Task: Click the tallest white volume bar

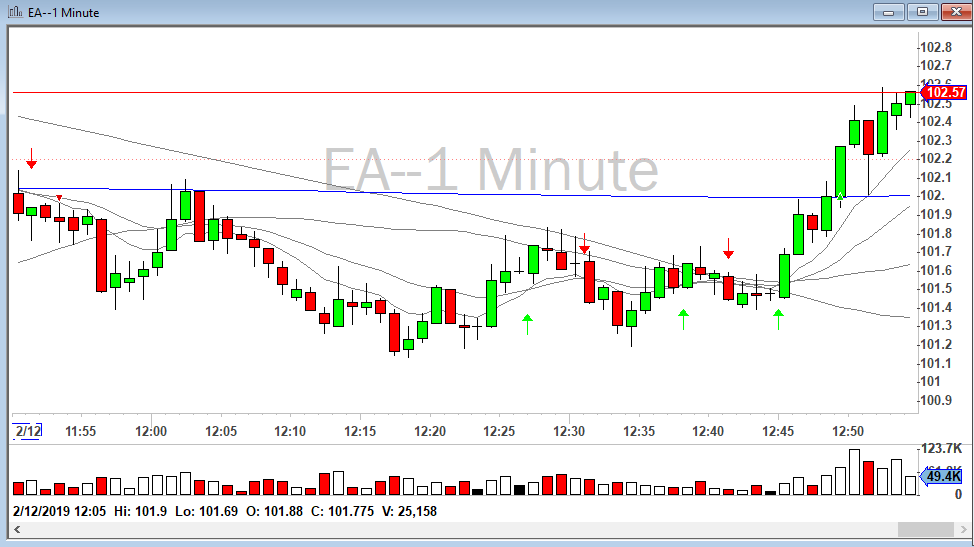Action: click(854, 472)
